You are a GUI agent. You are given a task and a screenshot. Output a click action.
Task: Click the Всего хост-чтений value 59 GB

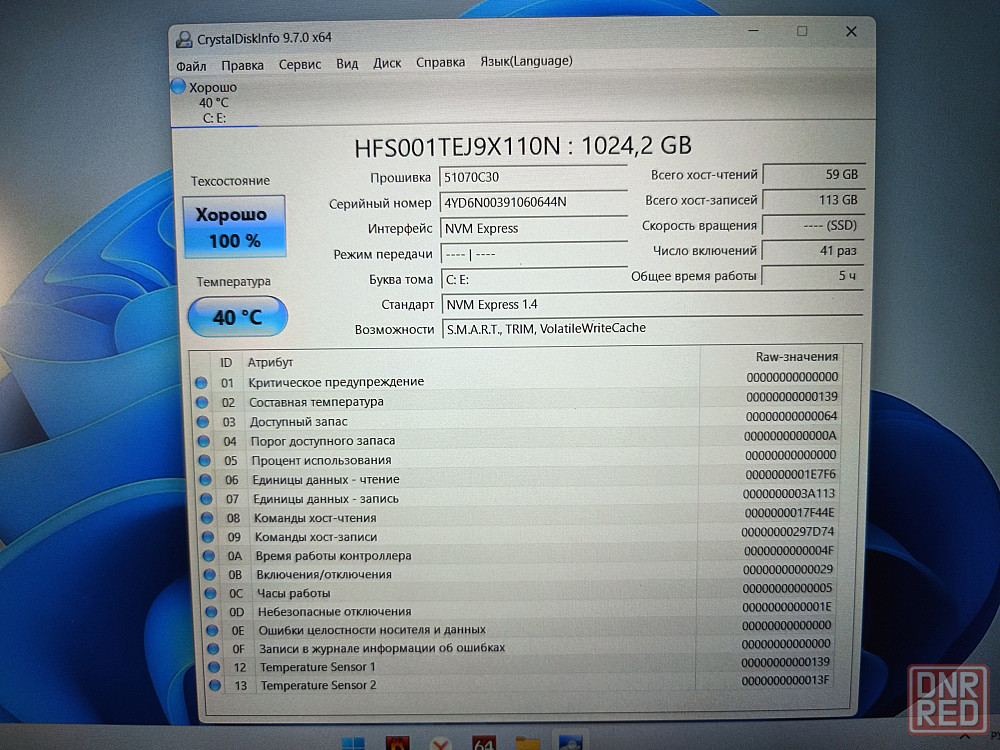tap(813, 174)
